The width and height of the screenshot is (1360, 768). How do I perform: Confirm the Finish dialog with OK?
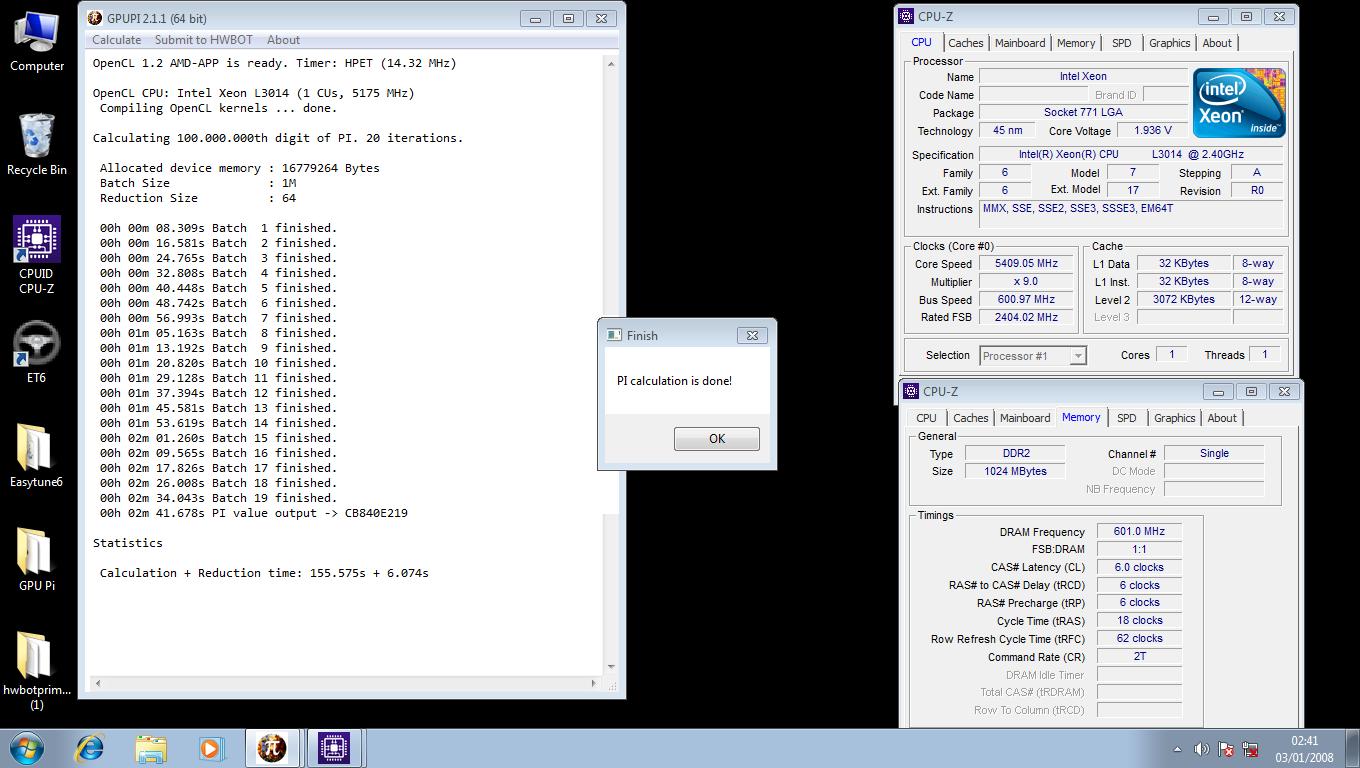717,439
